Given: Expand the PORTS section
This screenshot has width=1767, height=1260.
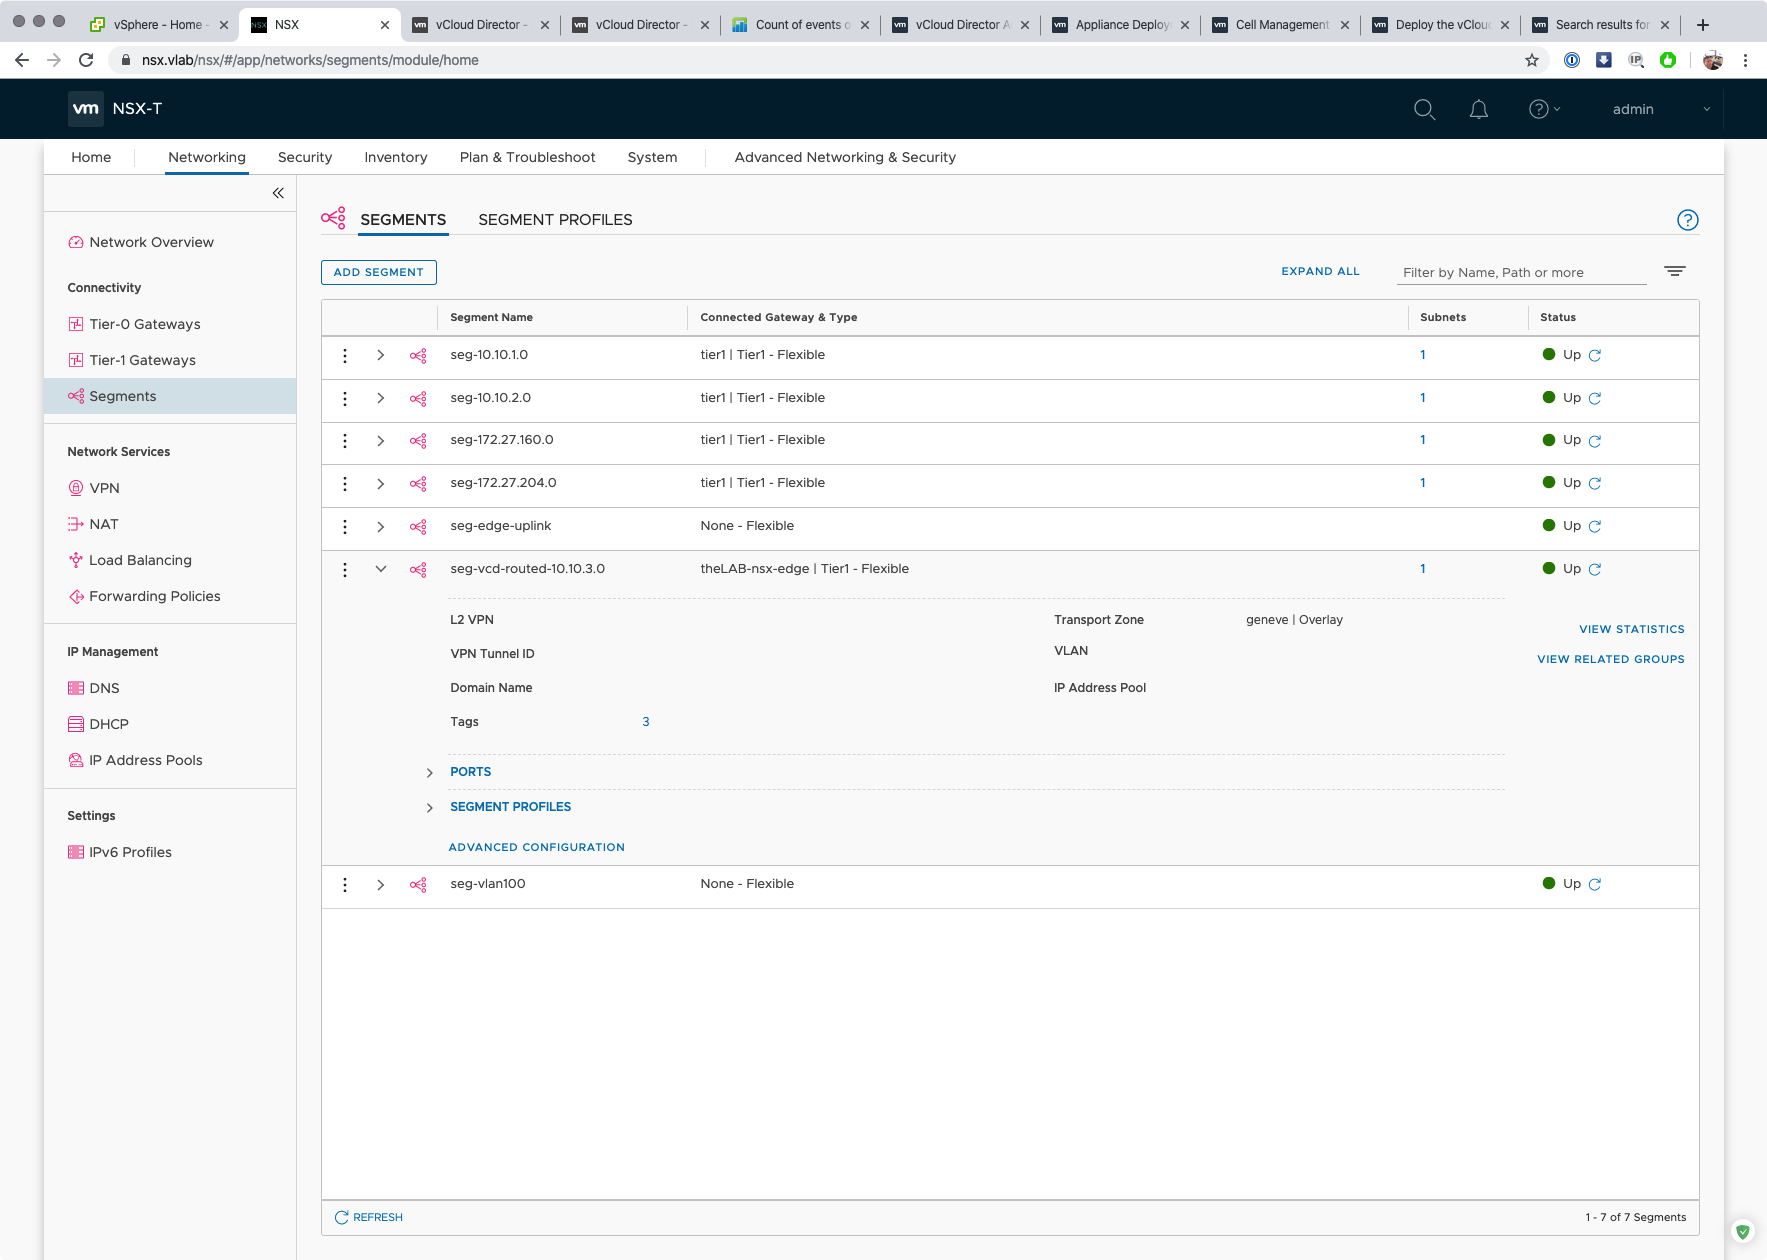Looking at the screenshot, I should pyautogui.click(x=430, y=773).
